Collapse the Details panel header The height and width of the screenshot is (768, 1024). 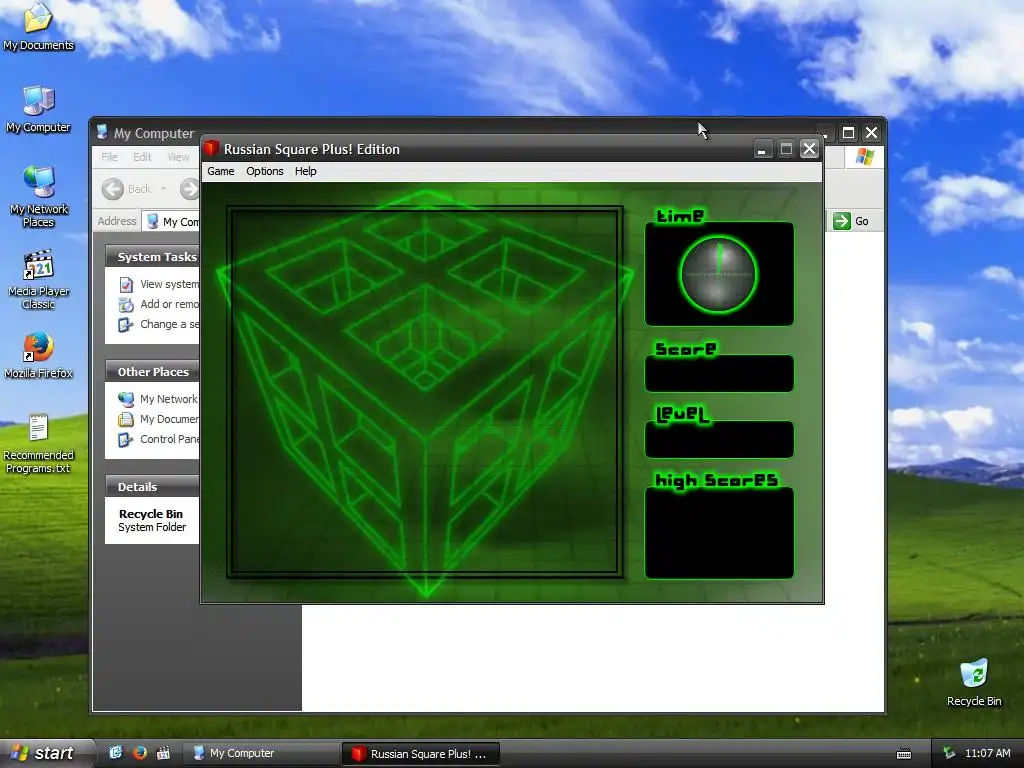152,487
